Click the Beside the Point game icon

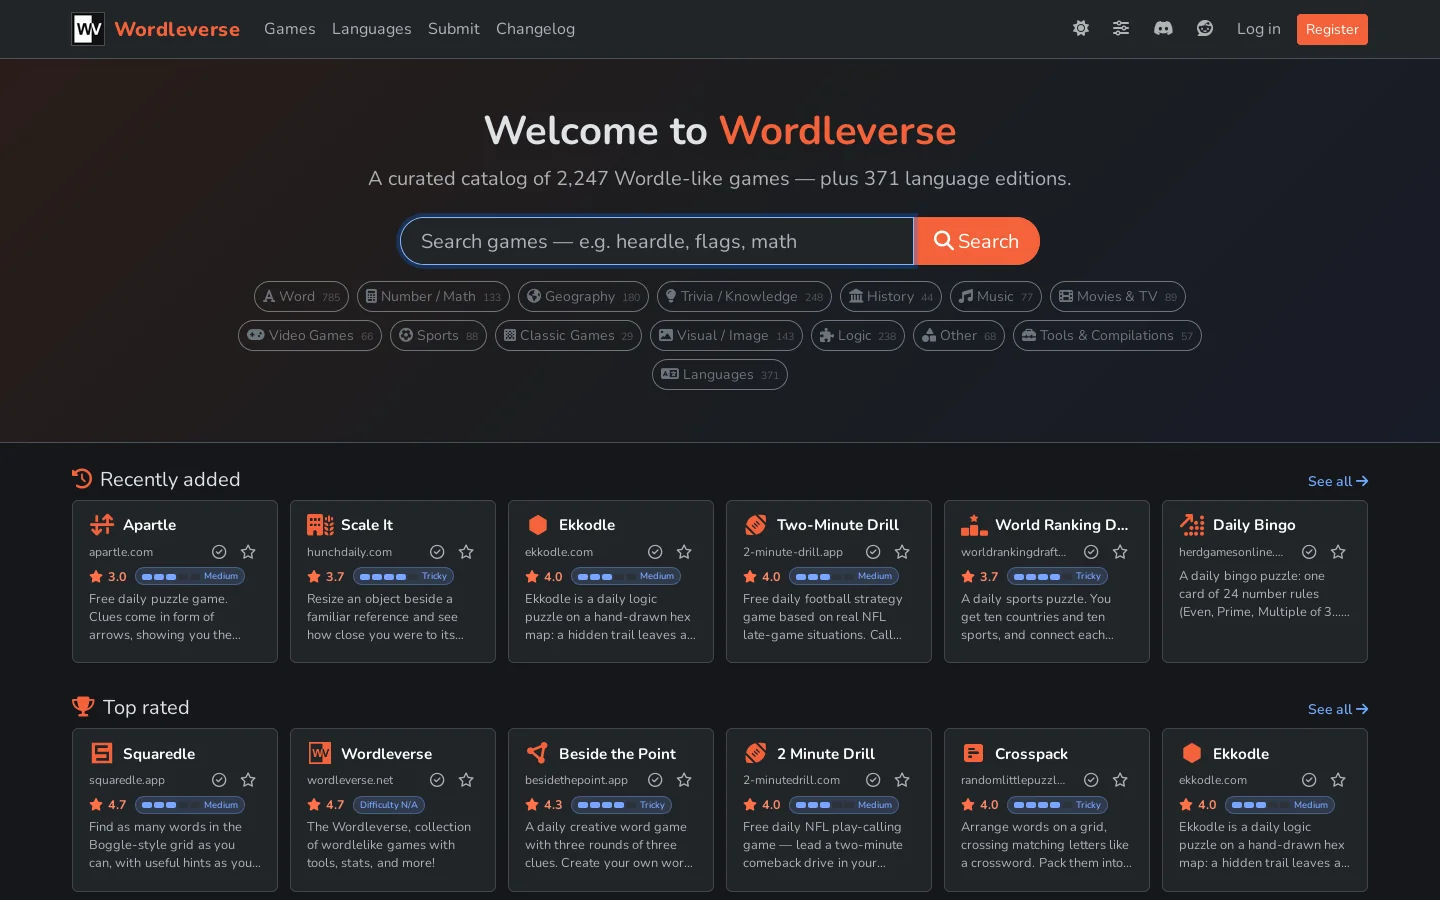tap(538, 753)
